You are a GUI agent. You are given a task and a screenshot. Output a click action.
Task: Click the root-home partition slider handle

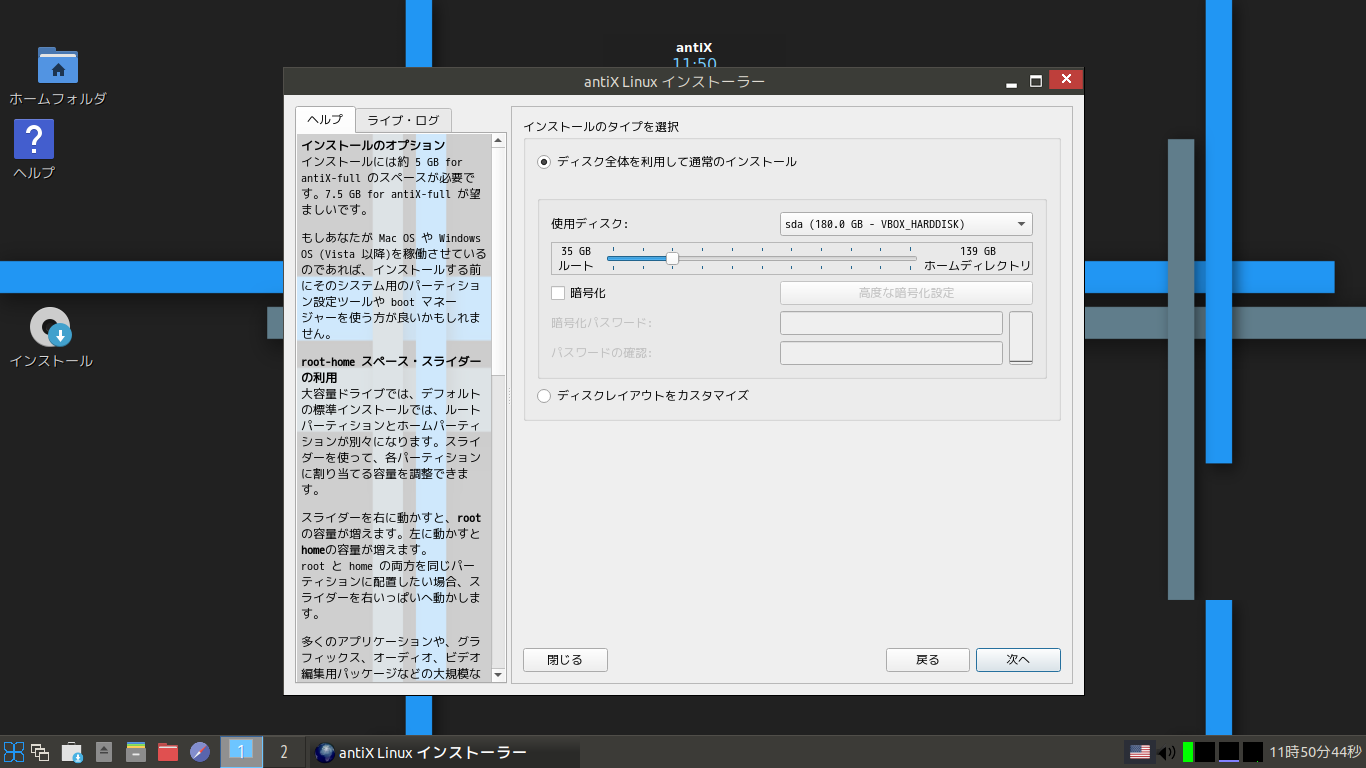pos(672,258)
